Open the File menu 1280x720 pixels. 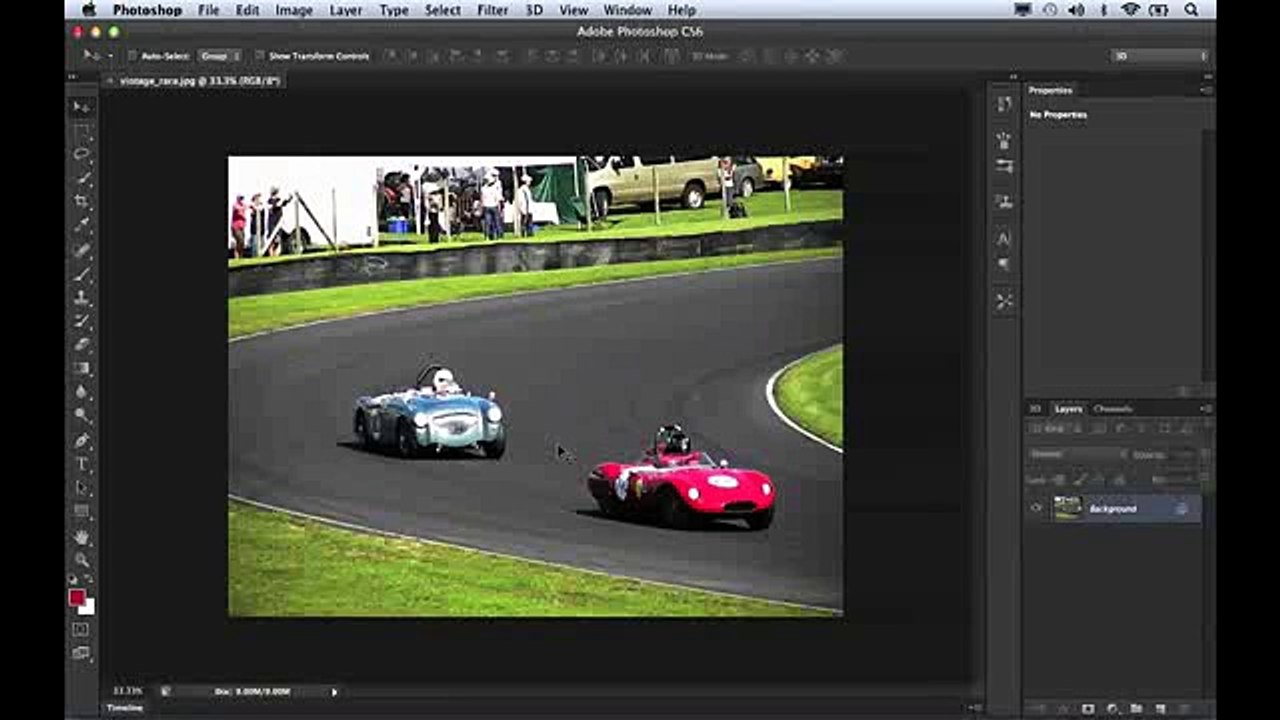[208, 9]
